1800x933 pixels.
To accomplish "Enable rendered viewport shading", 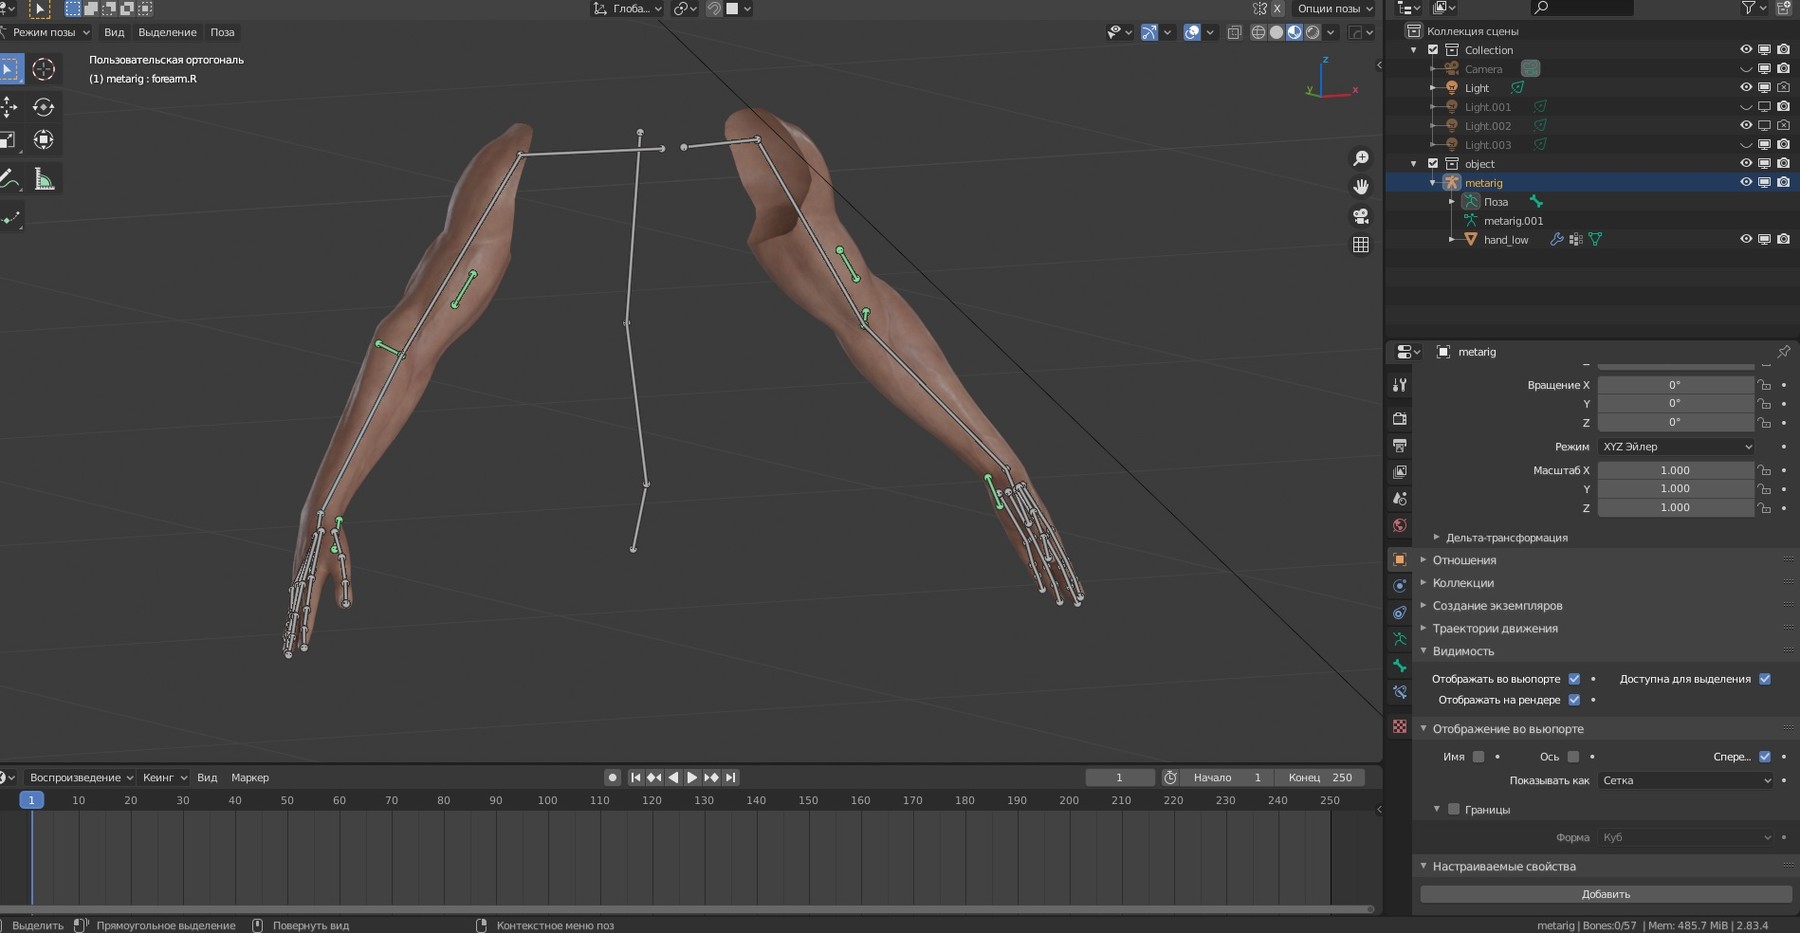I will pos(1311,32).
